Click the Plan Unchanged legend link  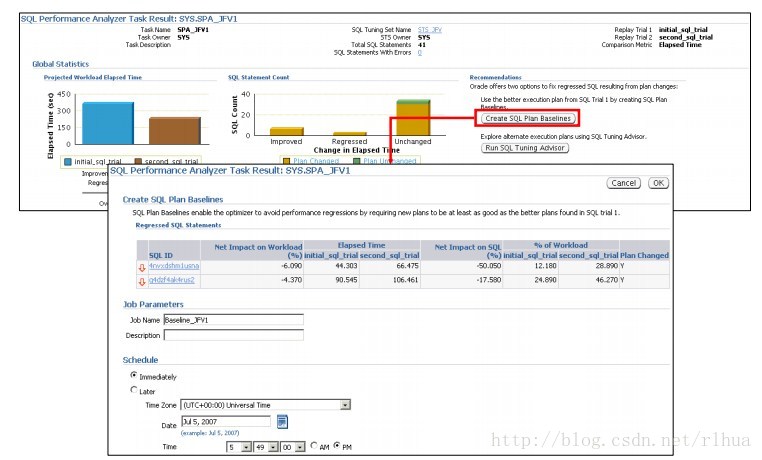pyautogui.click(x=390, y=161)
